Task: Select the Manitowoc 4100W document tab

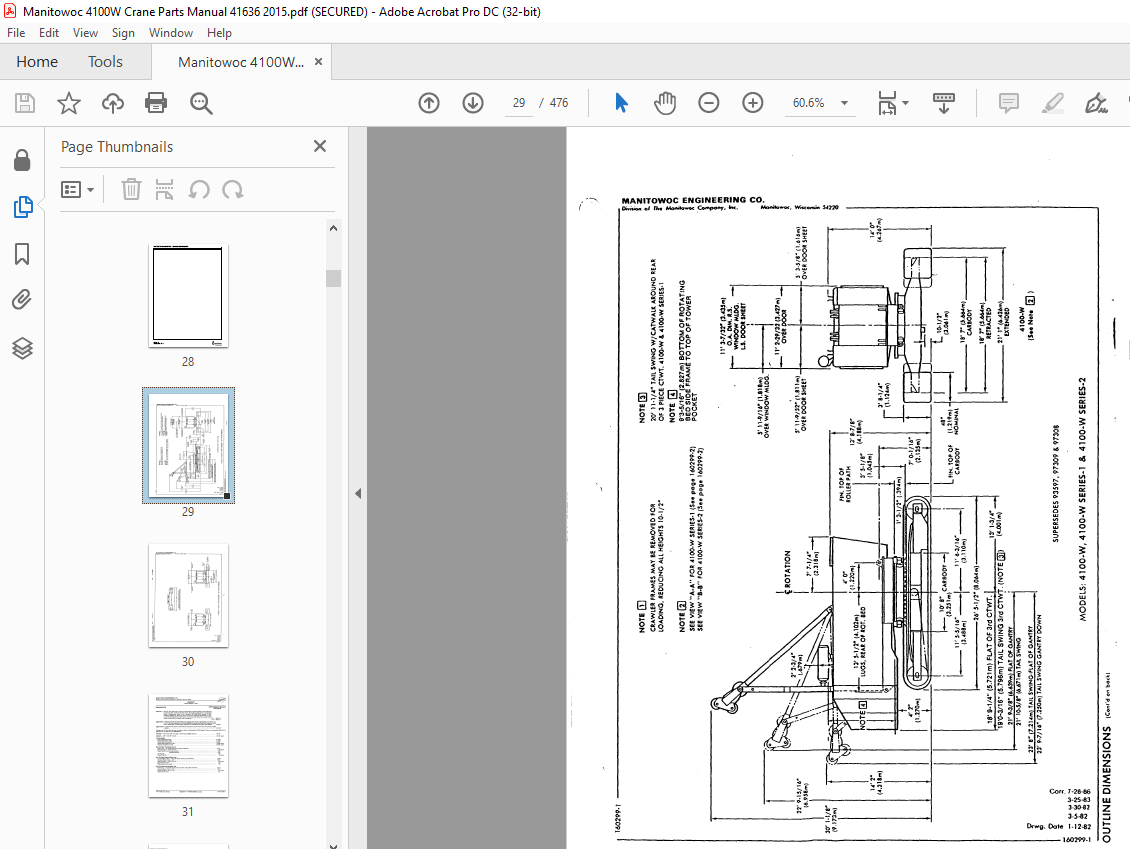Action: [241, 62]
